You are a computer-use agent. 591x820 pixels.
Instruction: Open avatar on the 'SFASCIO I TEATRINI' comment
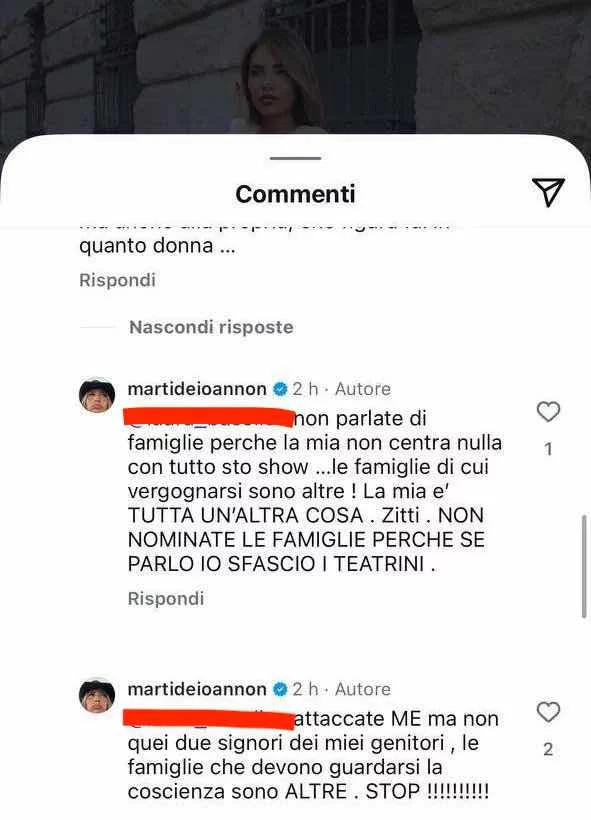(x=97, y=395)
